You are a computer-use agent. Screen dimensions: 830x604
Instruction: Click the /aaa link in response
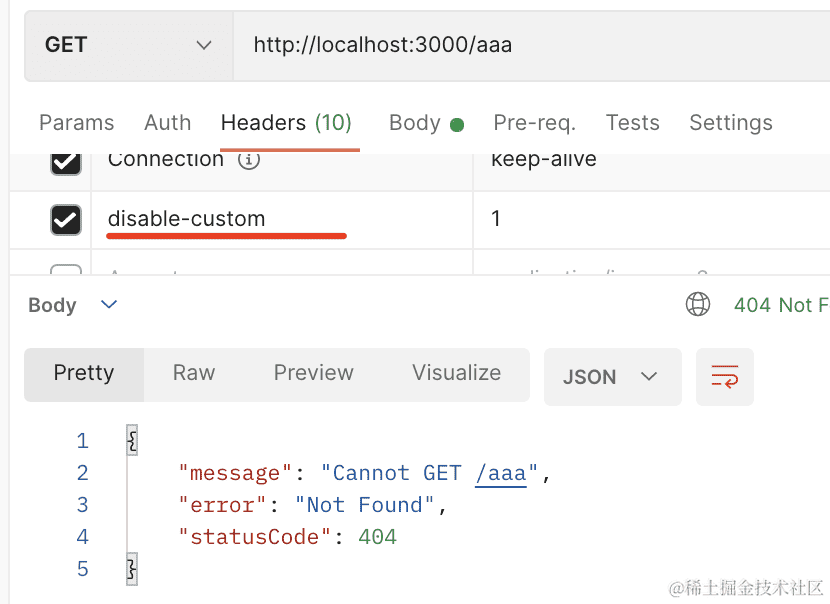501,473
